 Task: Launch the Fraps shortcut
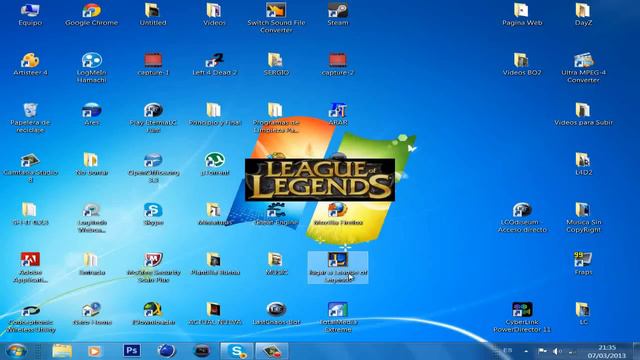point(583,264)
